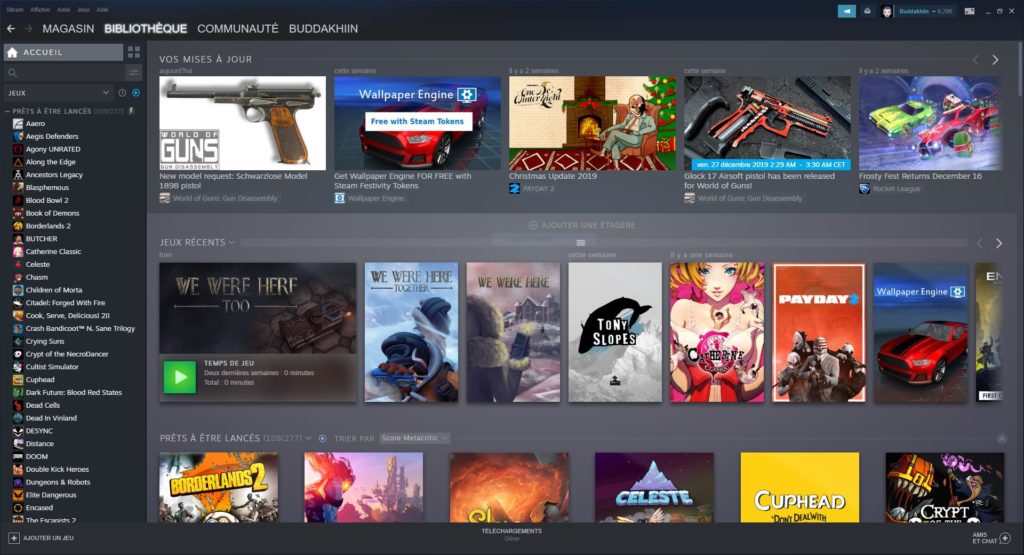Switch to the COMMUNAUTÉ tab

(x=238, y=29)
